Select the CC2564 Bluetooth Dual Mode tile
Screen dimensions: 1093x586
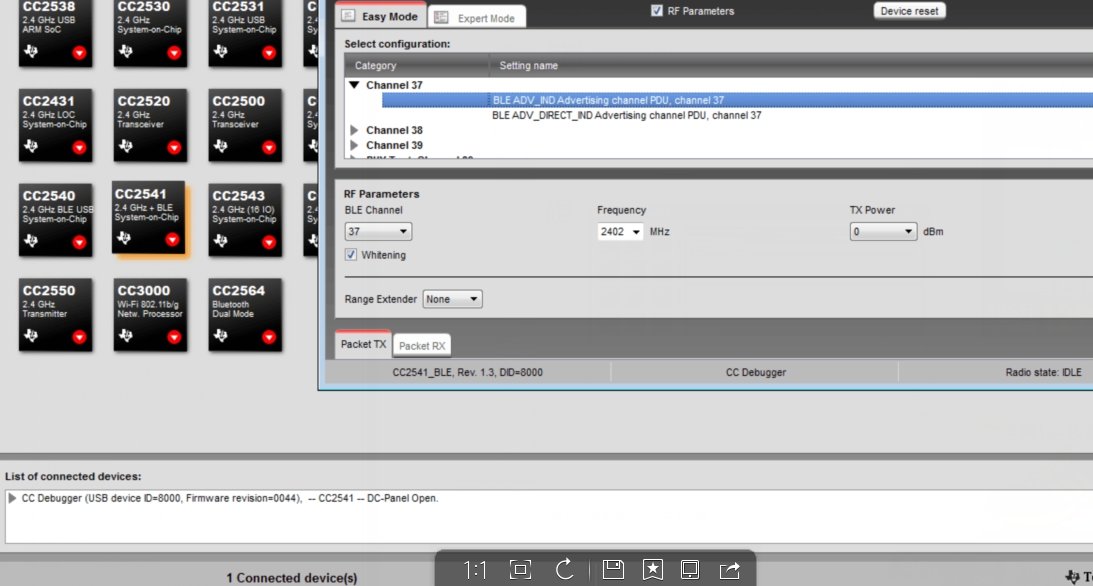point(245,314)
